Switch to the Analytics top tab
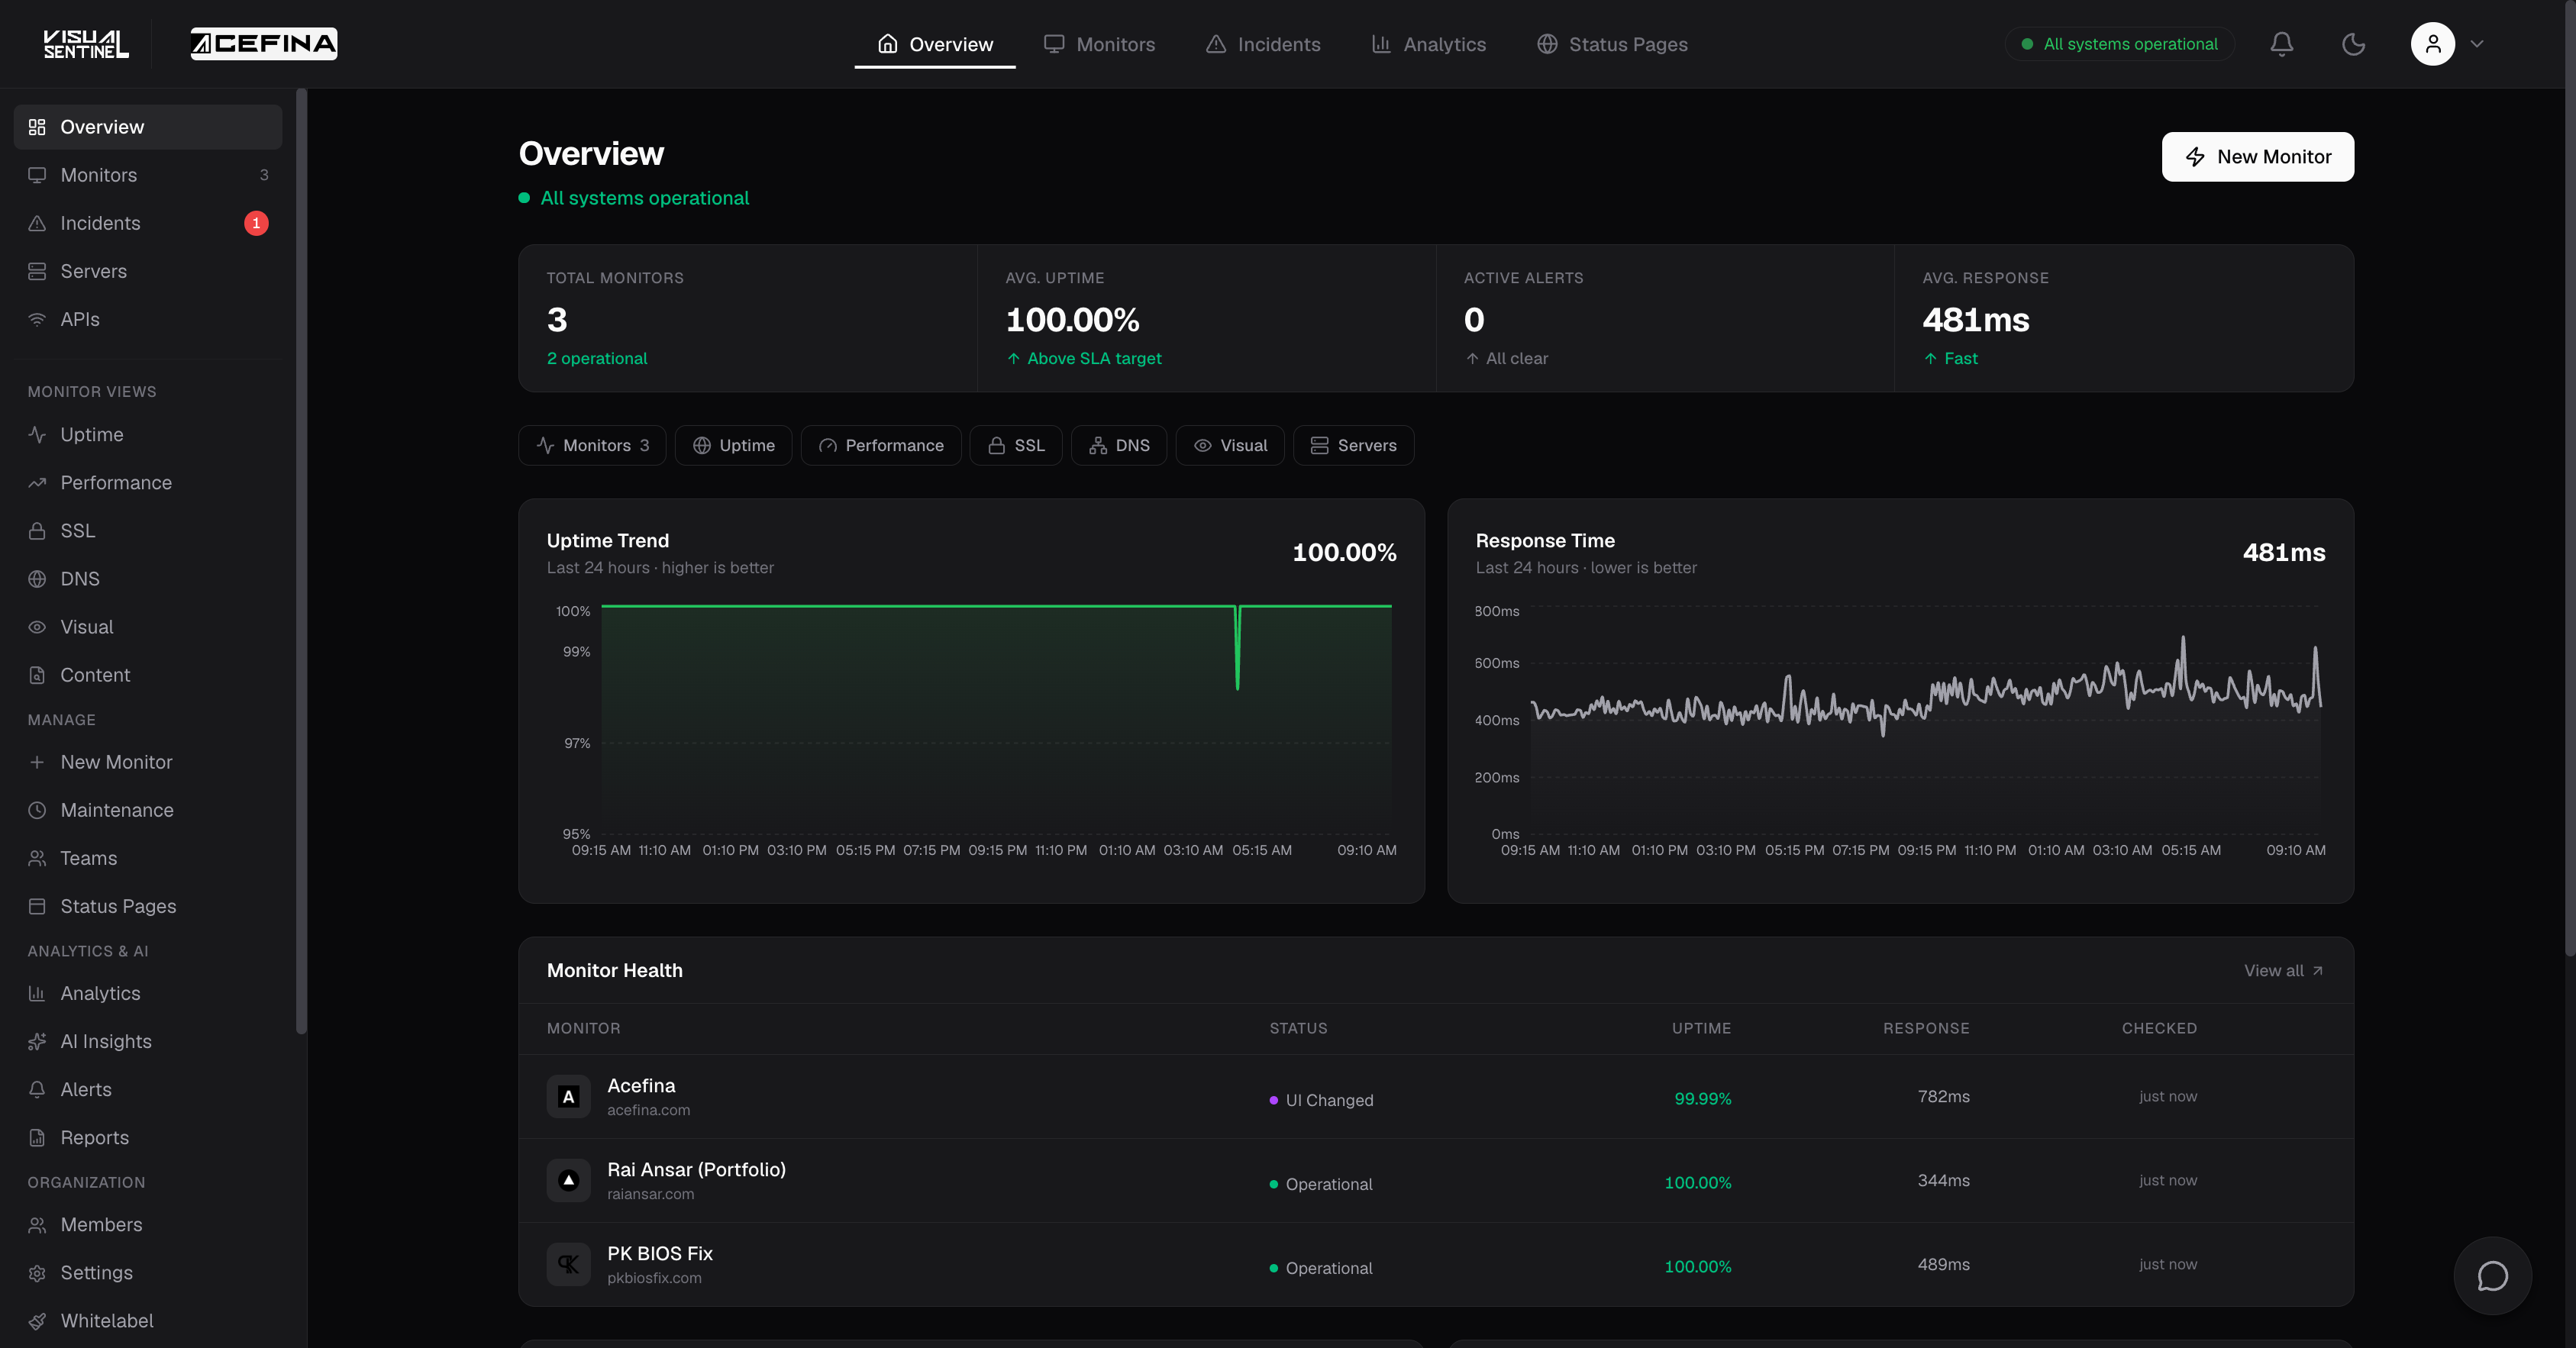 1428,44
